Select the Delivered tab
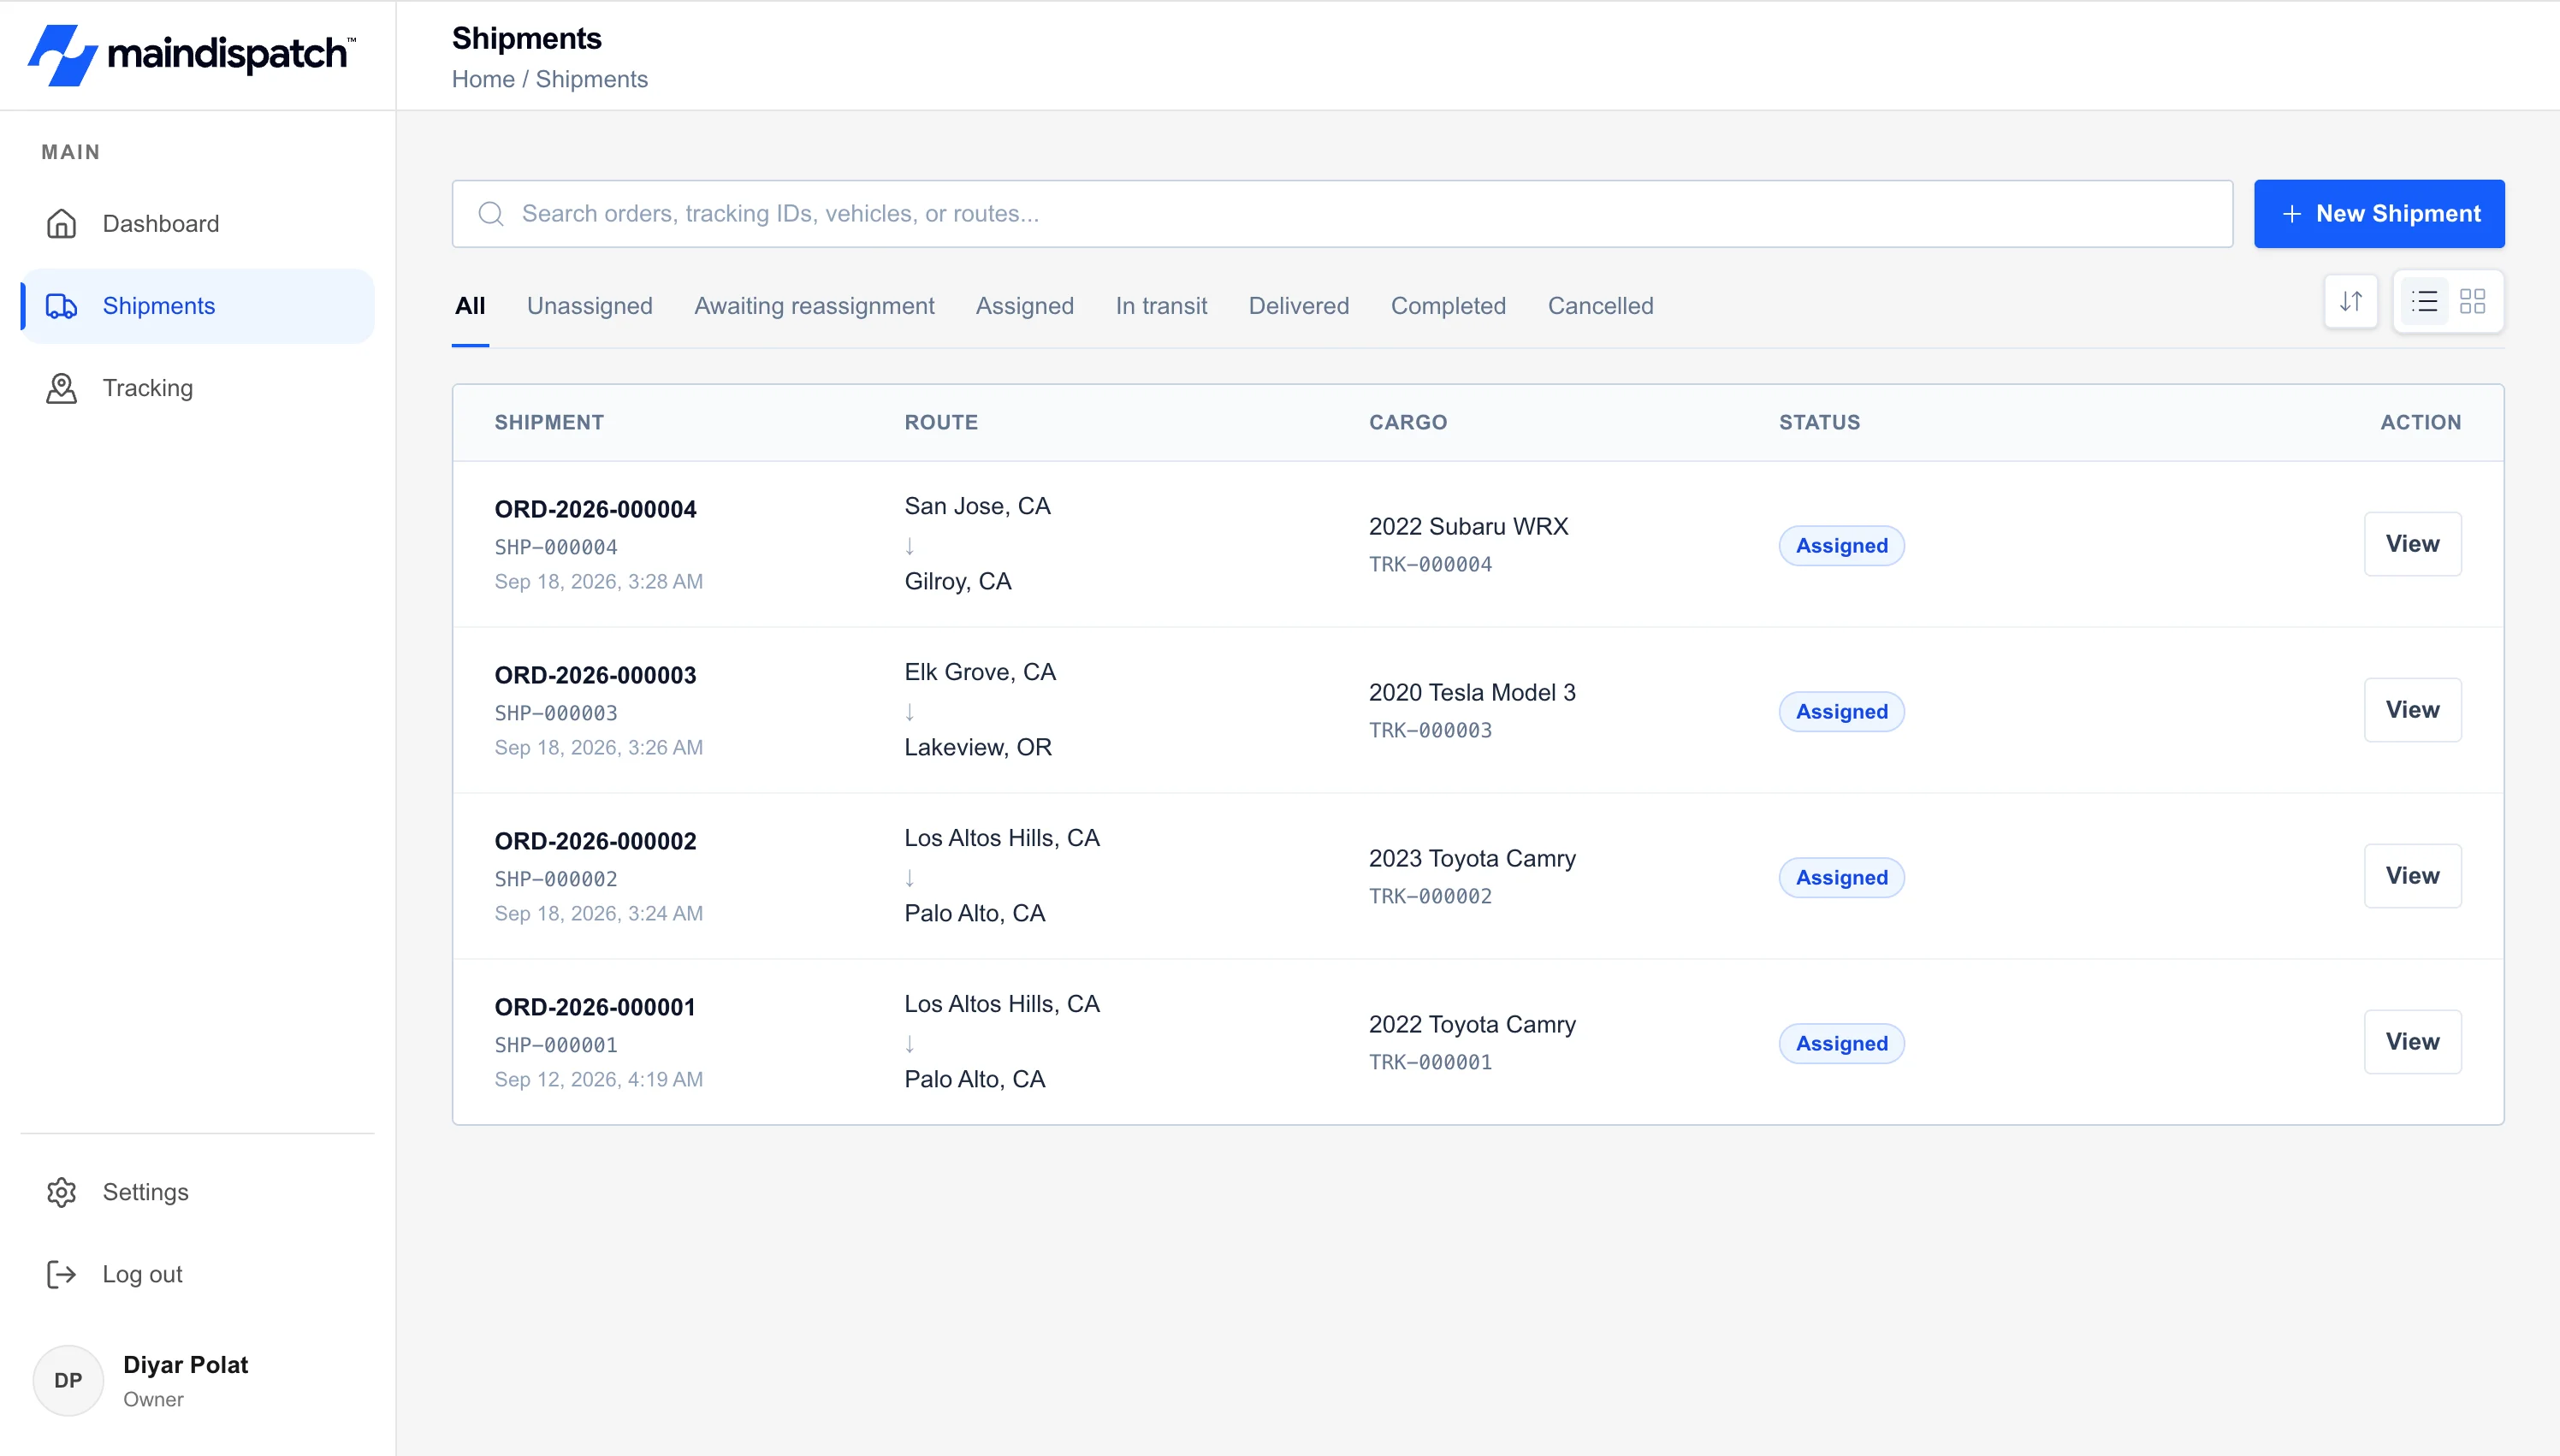Screen dimensions: 2560x1456 pyautogui.click(x=1299, y=306)
